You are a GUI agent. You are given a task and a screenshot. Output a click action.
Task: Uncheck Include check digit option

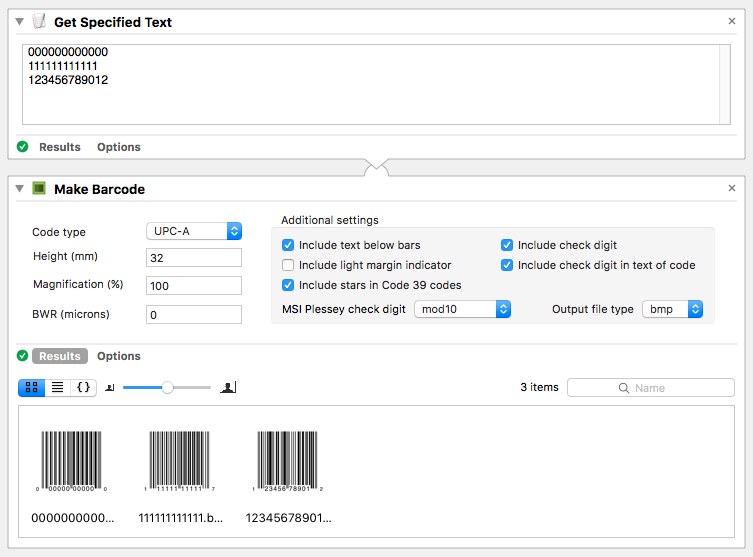click(507, 245)
